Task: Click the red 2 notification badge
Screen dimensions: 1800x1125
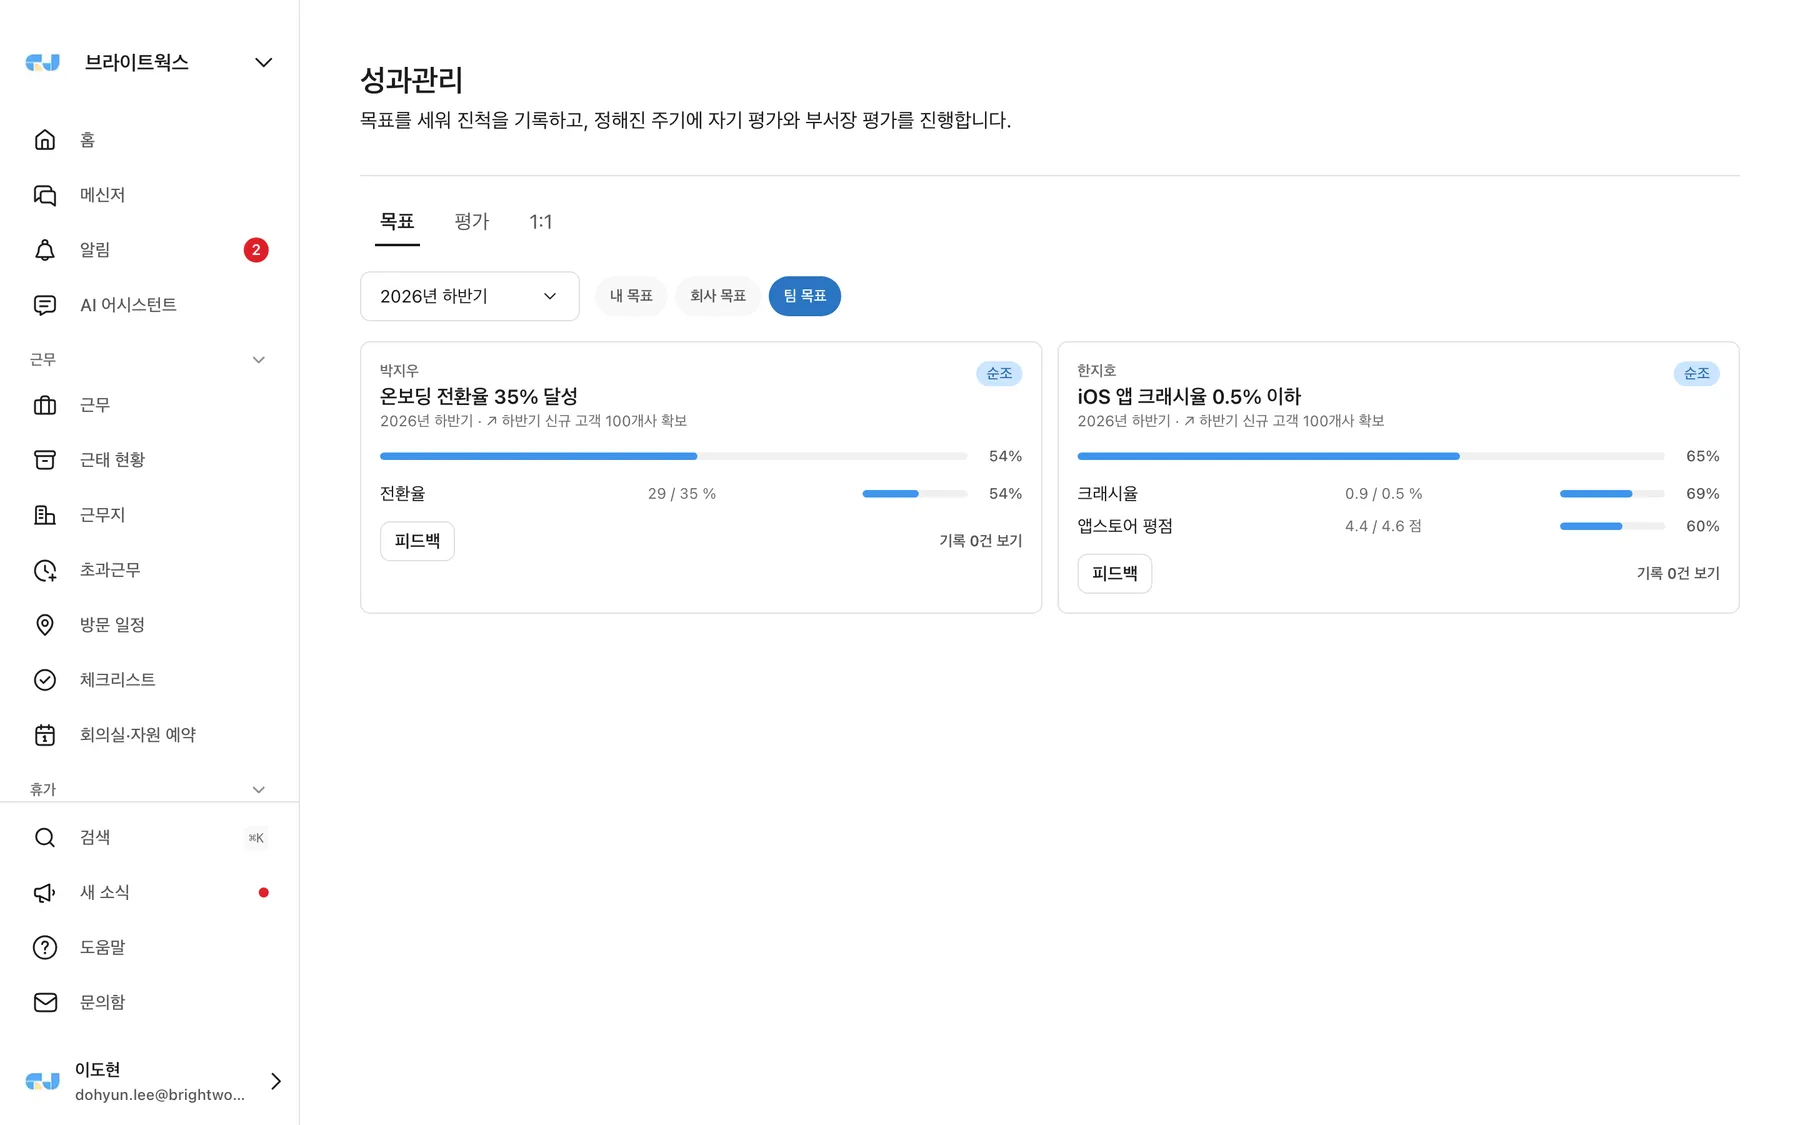Action: 256,250
